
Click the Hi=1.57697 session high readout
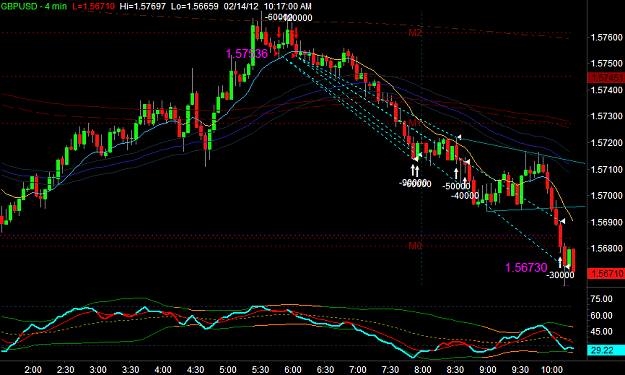coord(142,6)
